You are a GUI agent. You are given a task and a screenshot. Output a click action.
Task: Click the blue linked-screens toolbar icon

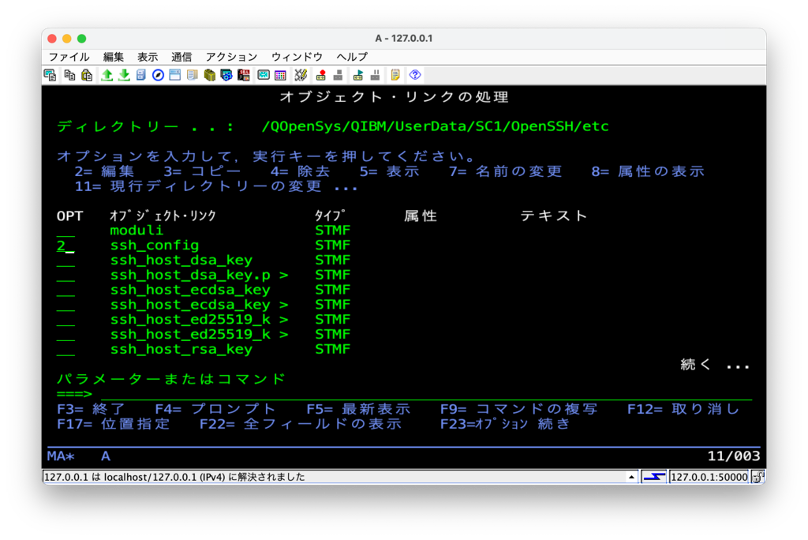226,75
